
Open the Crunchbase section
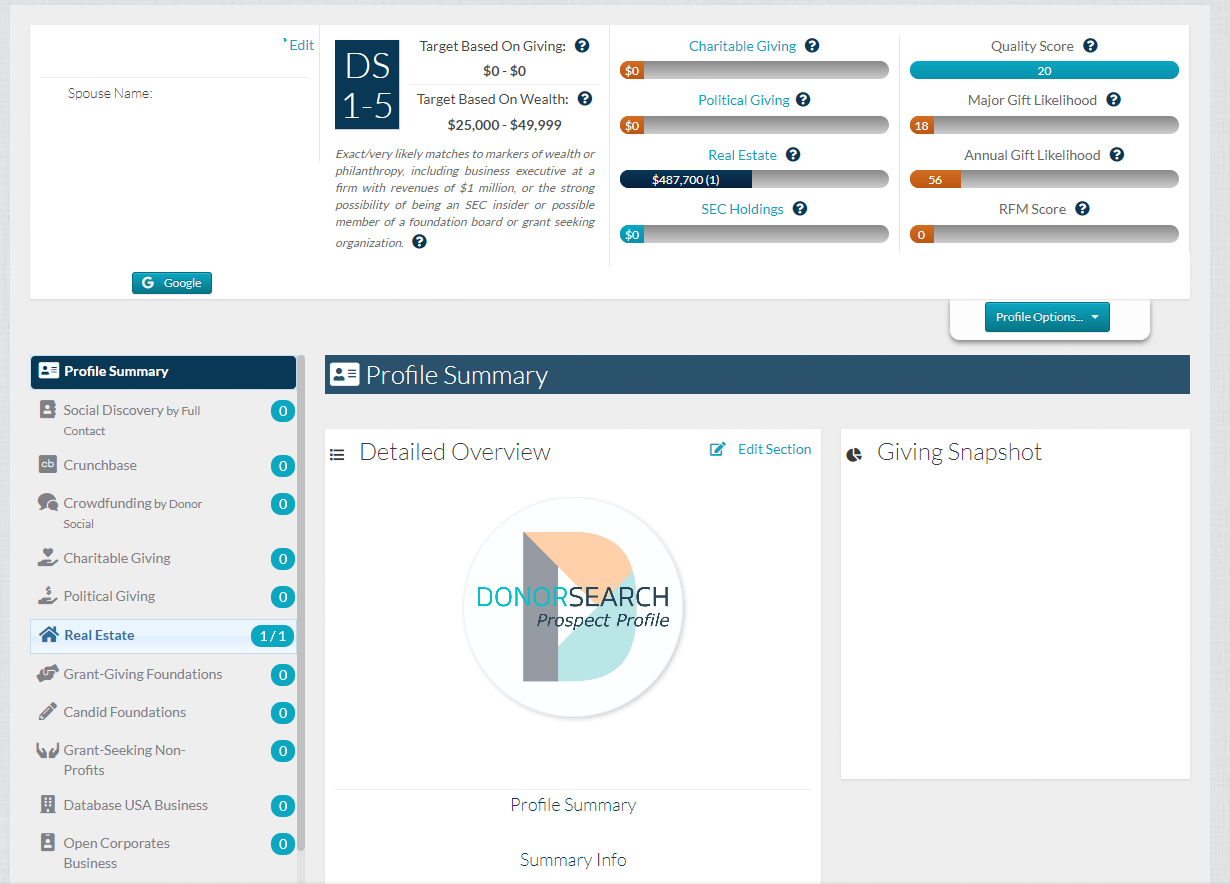163,465
